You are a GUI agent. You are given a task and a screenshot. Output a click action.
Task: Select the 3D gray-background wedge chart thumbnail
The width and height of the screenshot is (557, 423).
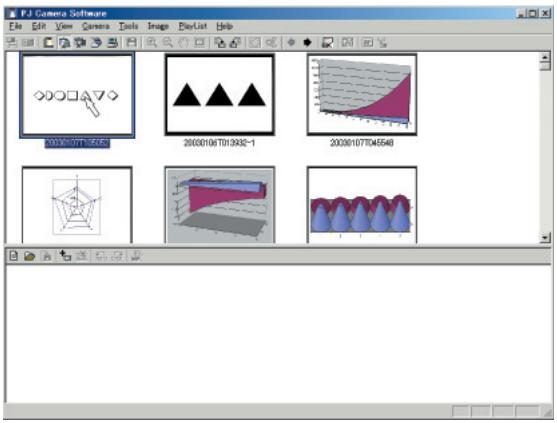coord(220,205)
